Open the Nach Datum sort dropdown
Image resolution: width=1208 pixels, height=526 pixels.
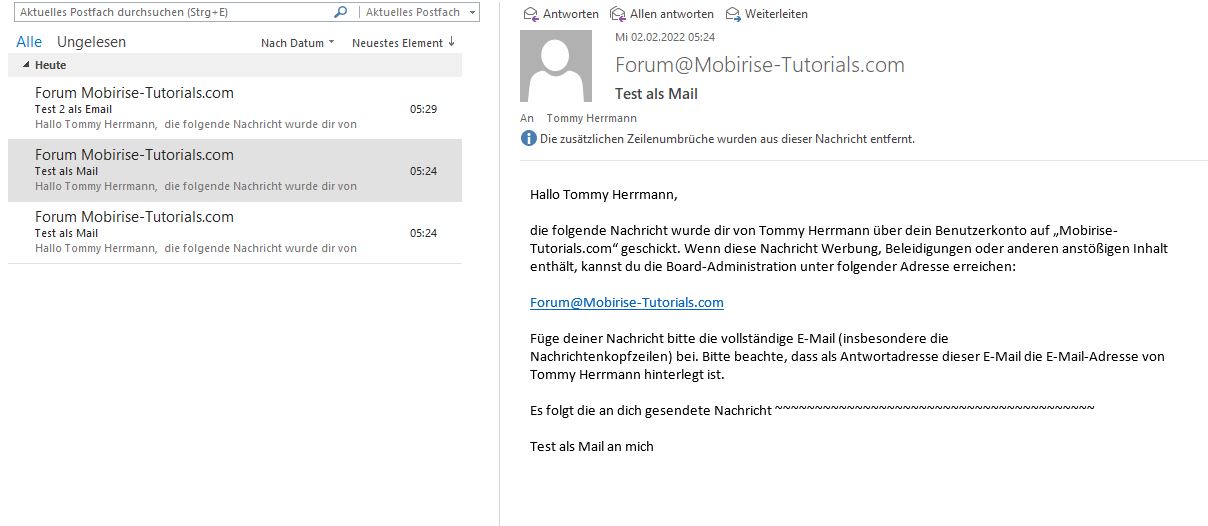(297, 43)
